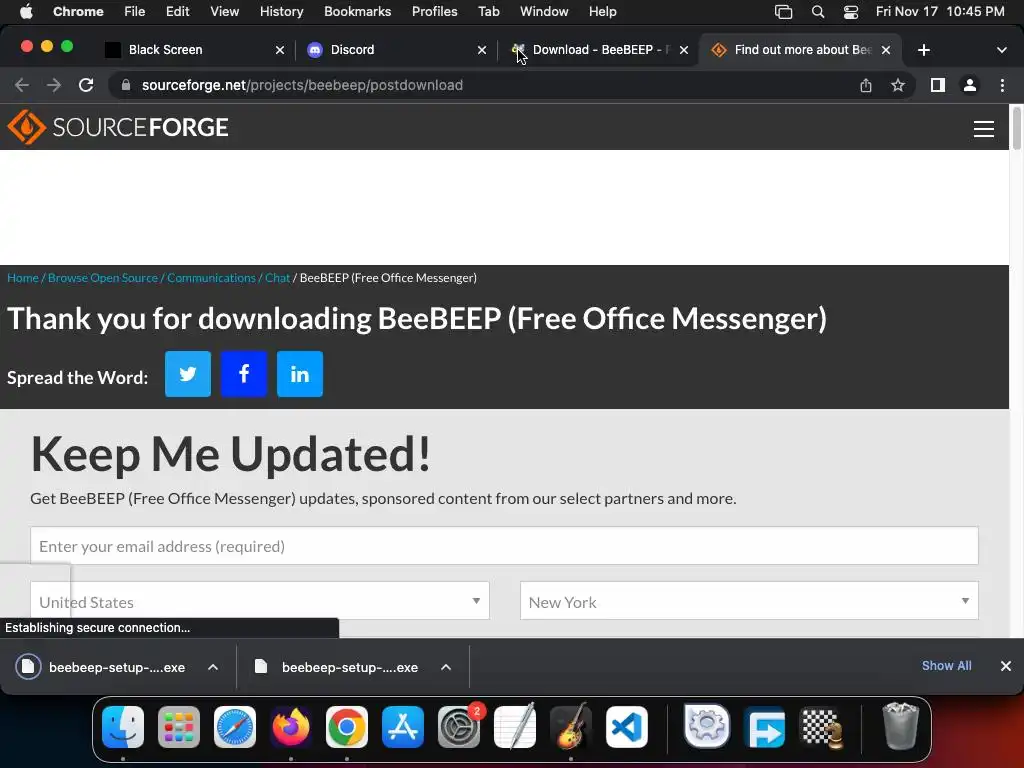The height and width of the screenshot is (768, 1024).
Task: Open Firefox from the Dock
Action: pos(291,727)
